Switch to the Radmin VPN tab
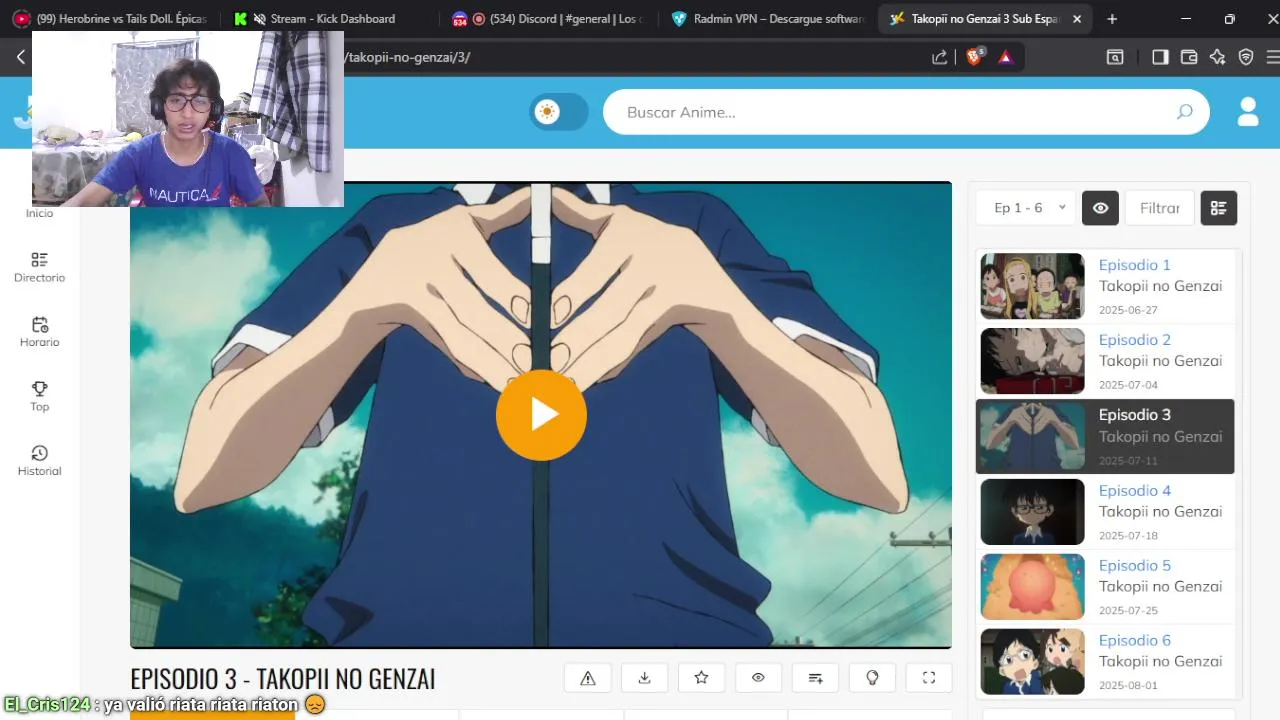The height and width of the screenshot is (720, 1280). (768, 19)
